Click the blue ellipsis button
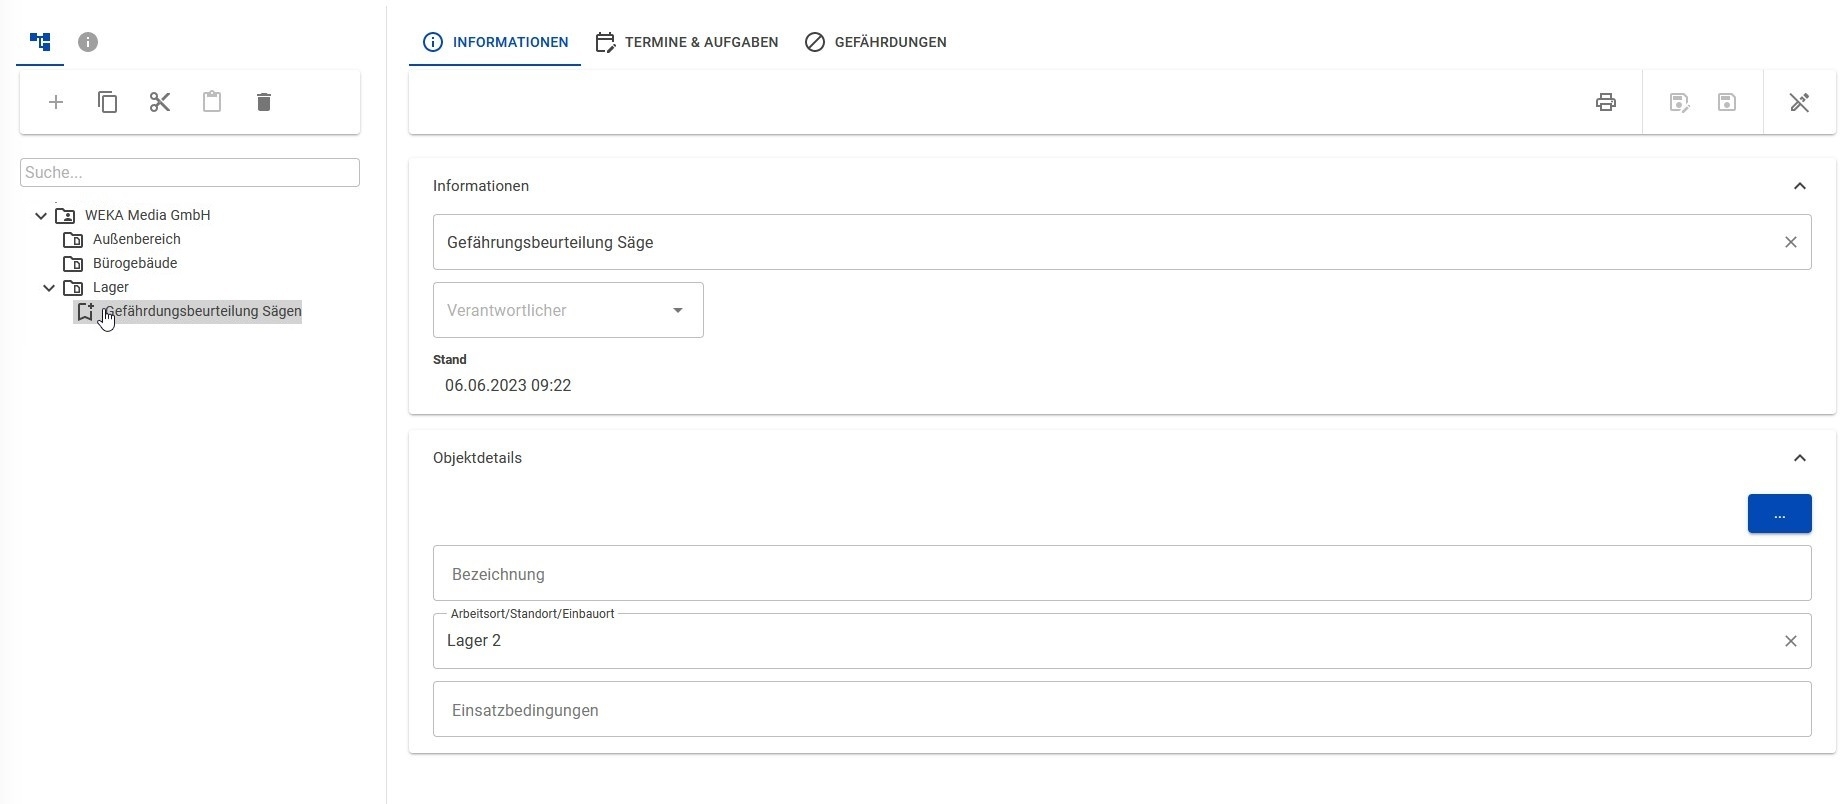Viewport: 1848px width, 804px height. 1779,514
